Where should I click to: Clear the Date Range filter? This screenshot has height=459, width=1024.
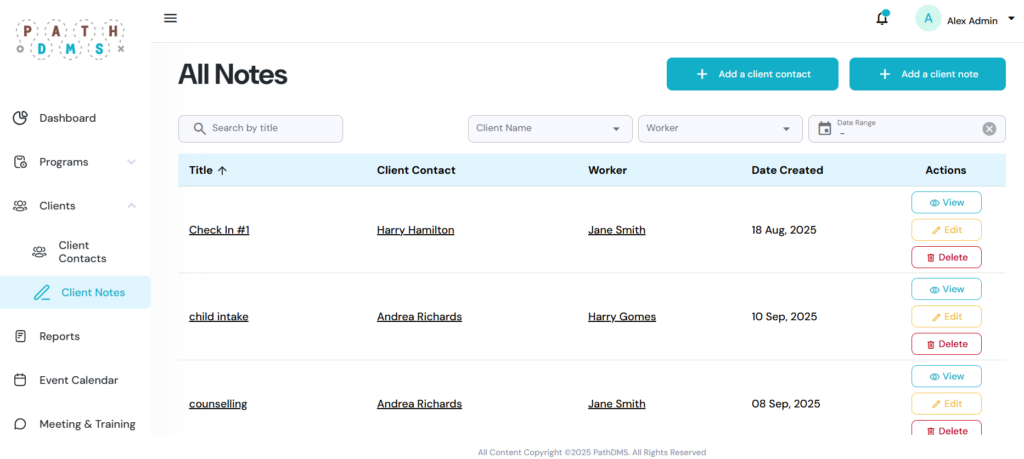point(989,128)
